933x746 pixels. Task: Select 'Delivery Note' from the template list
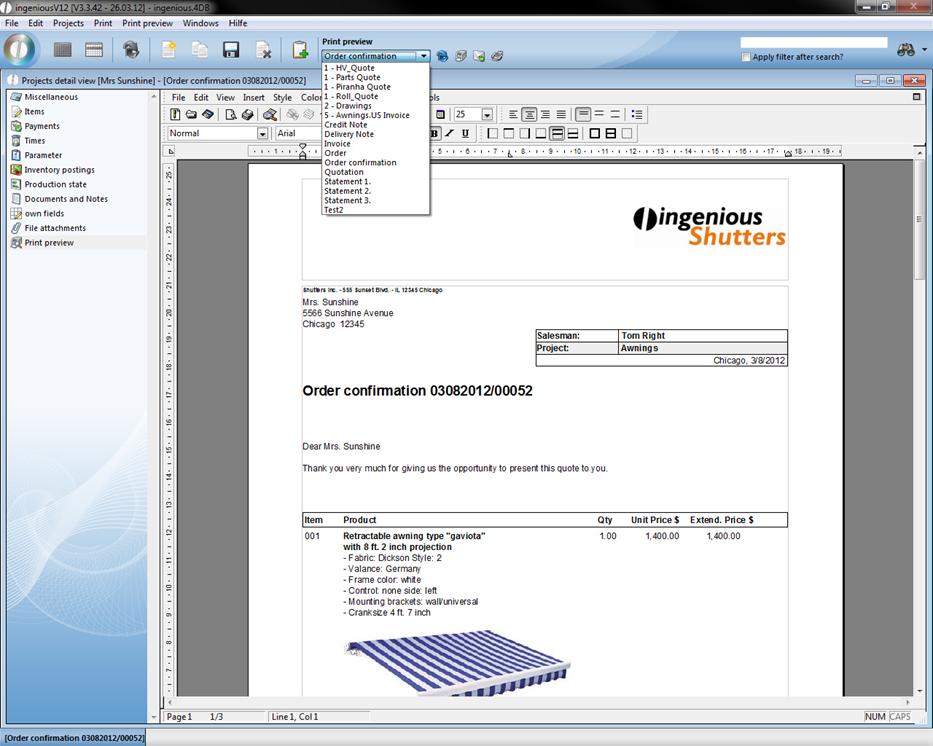point(349,134)
